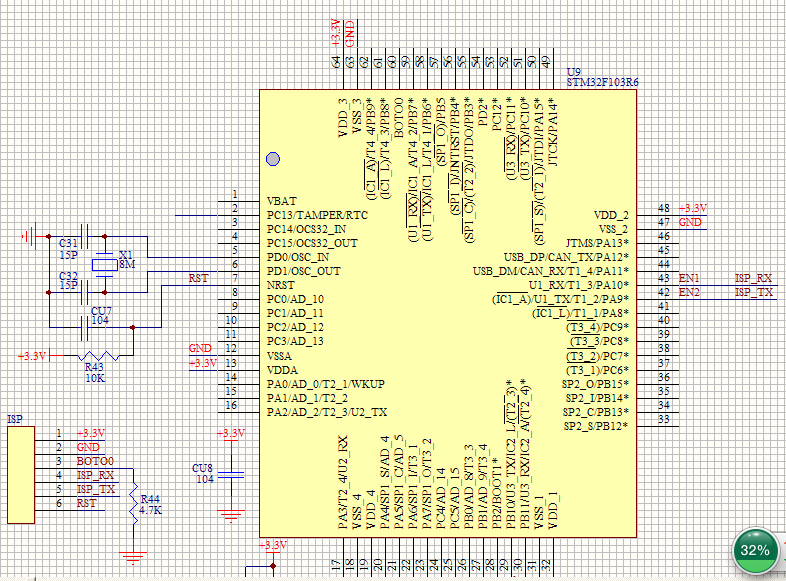
Task: Click the PA0/AD_0/T2_1/WKUP pin name
Action: pos(326,384)
